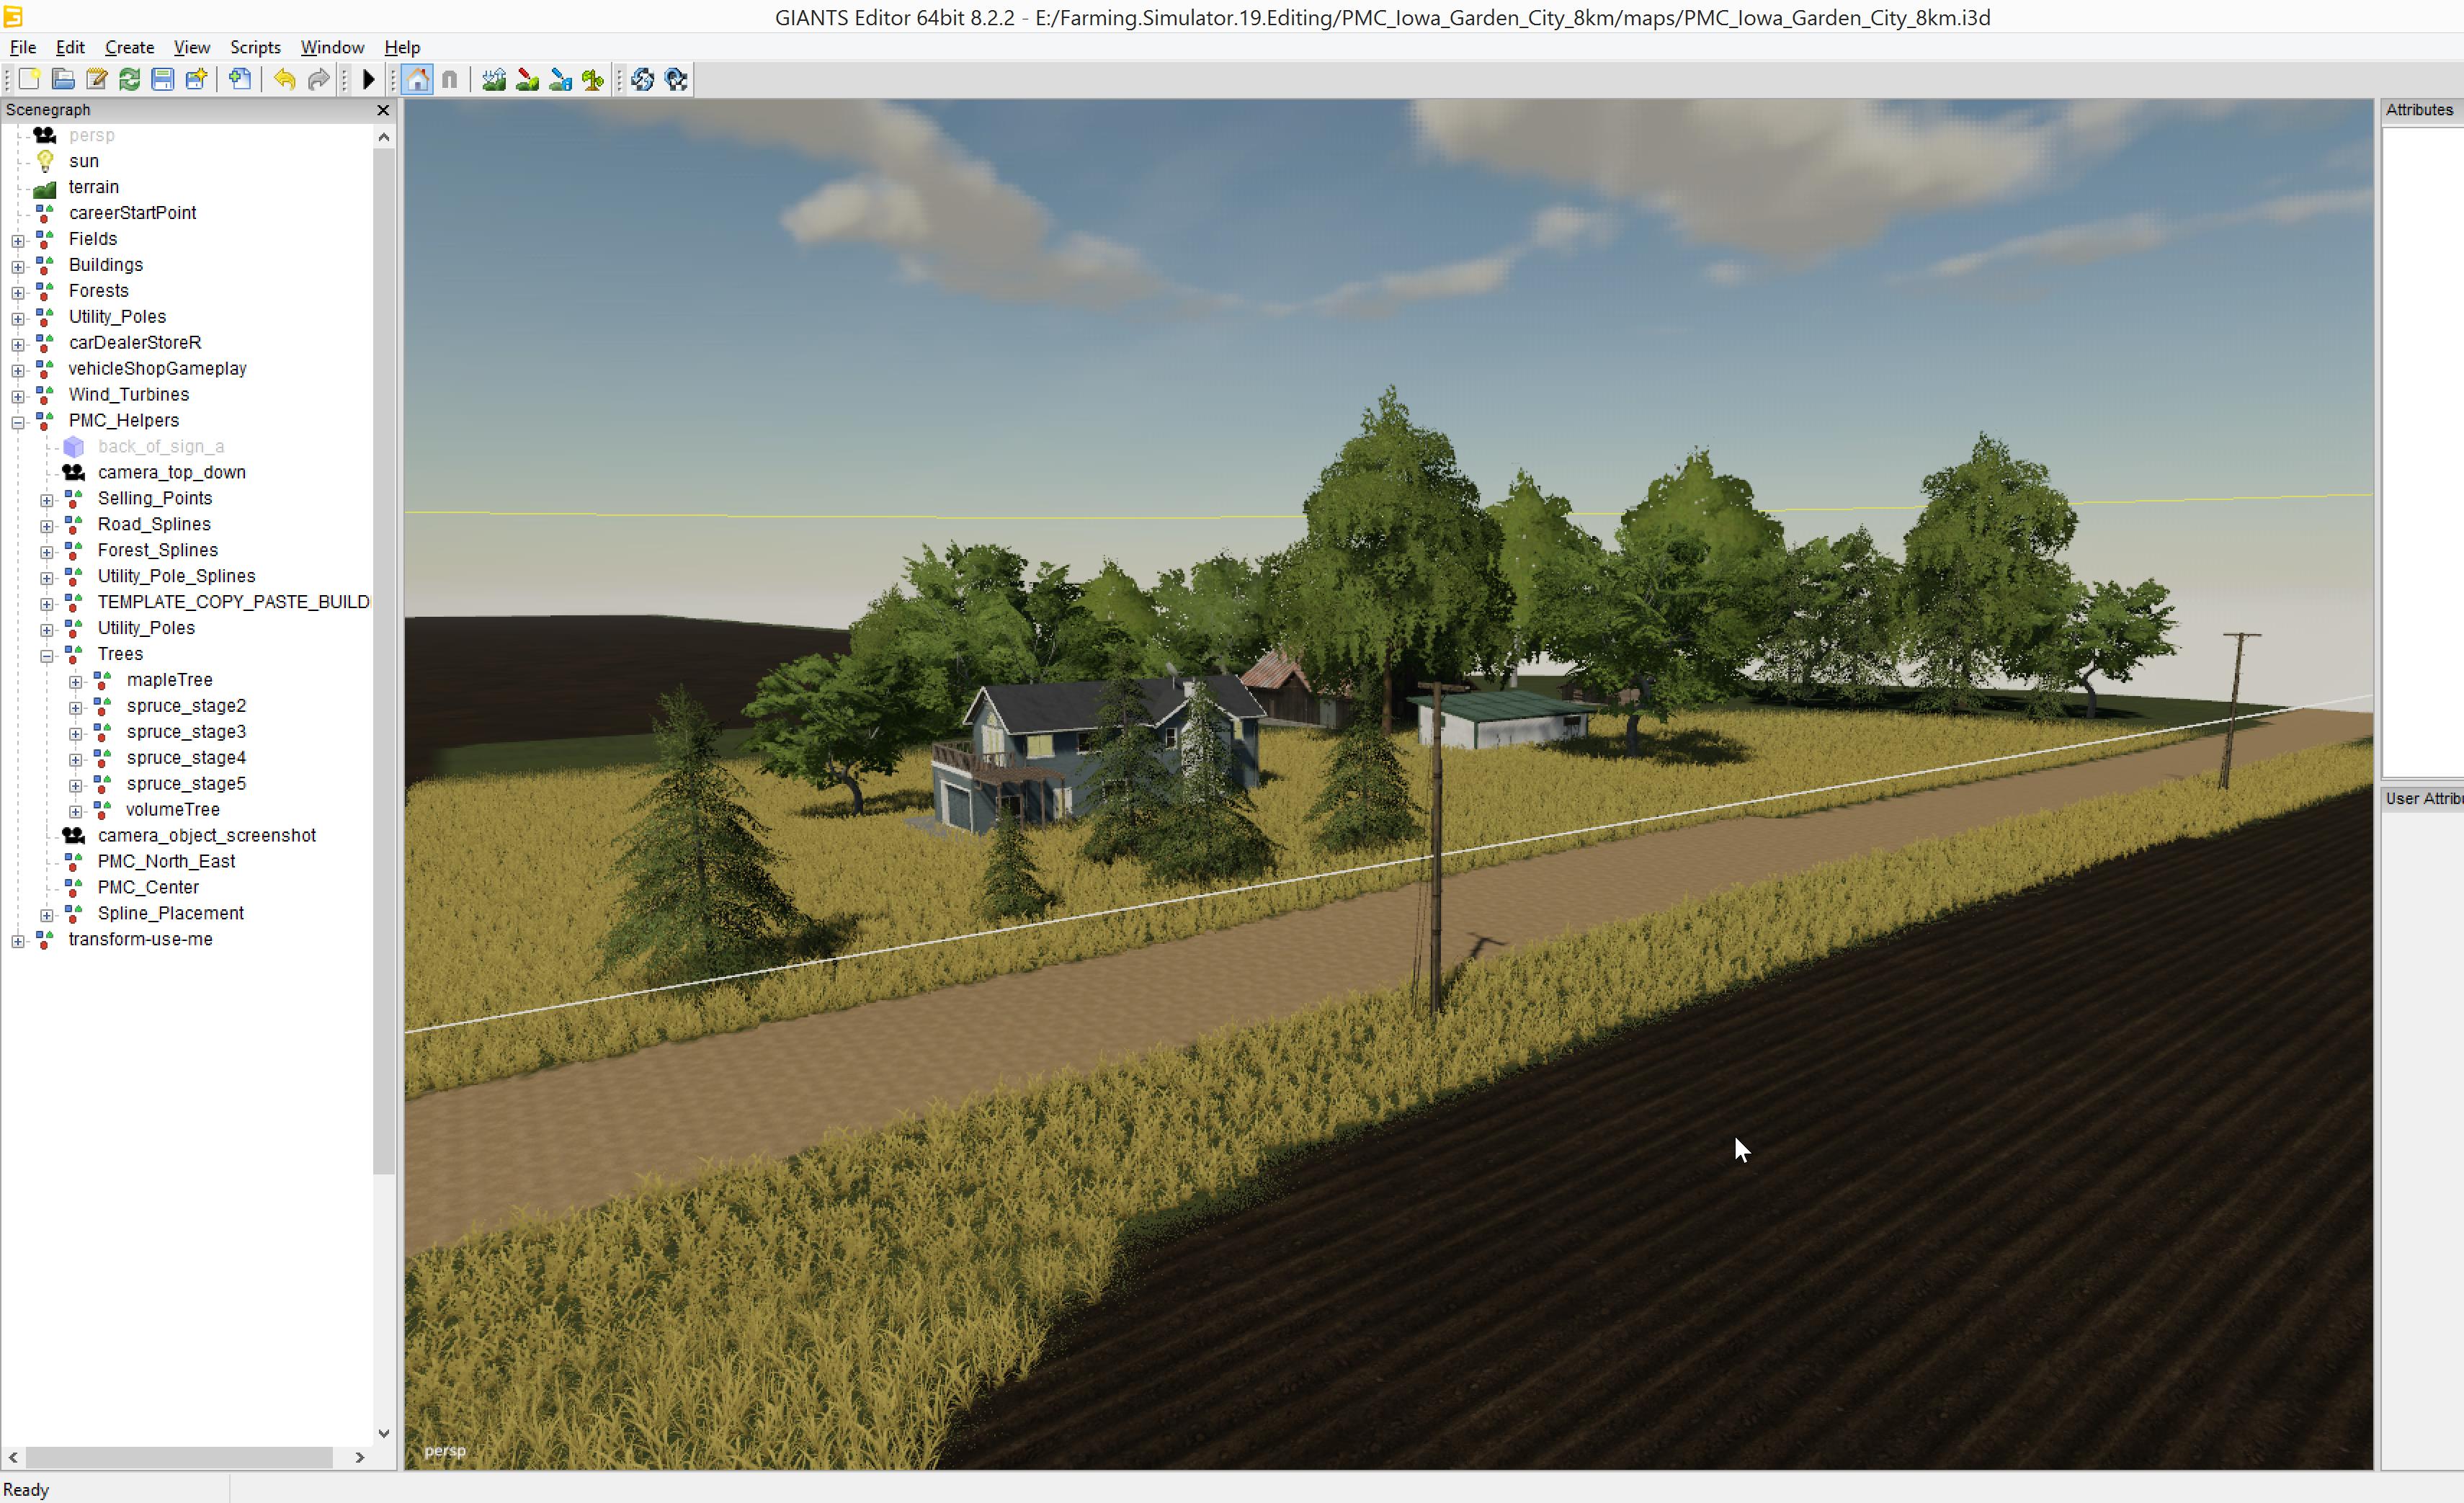Collapse the Trees node
This screenshot has height=1503, width=2464.
[x=47, y=656]
